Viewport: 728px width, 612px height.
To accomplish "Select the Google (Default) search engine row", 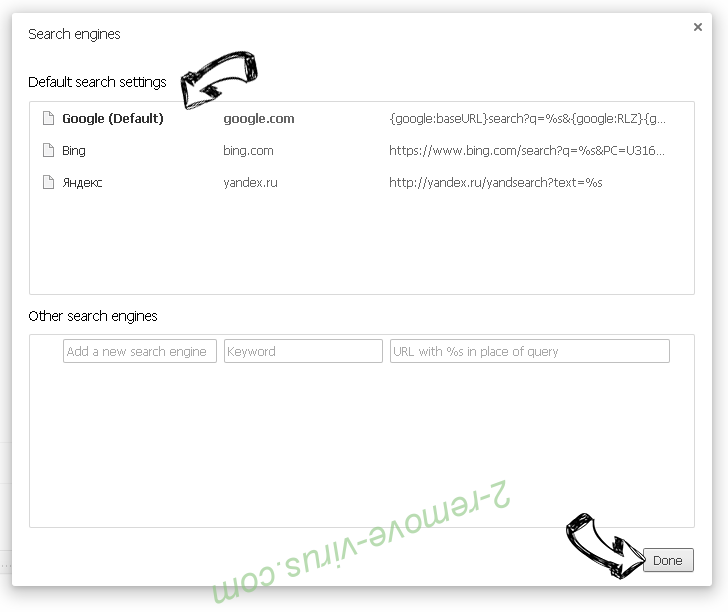I will point(362,118).
